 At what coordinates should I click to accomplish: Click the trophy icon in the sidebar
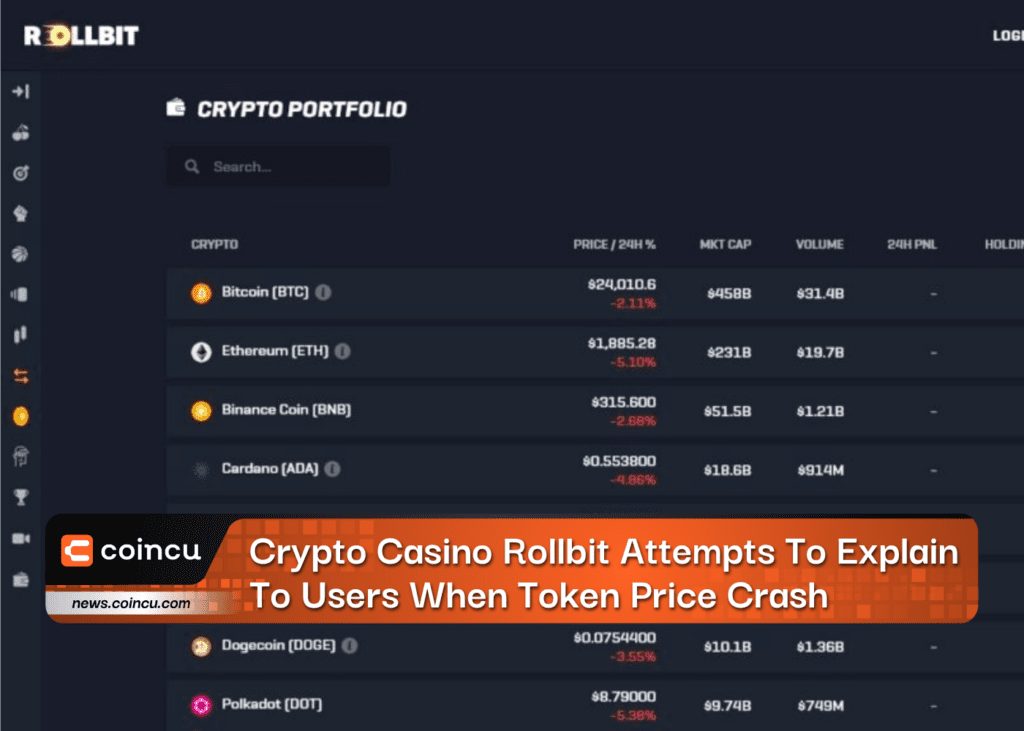click(20, 497)
